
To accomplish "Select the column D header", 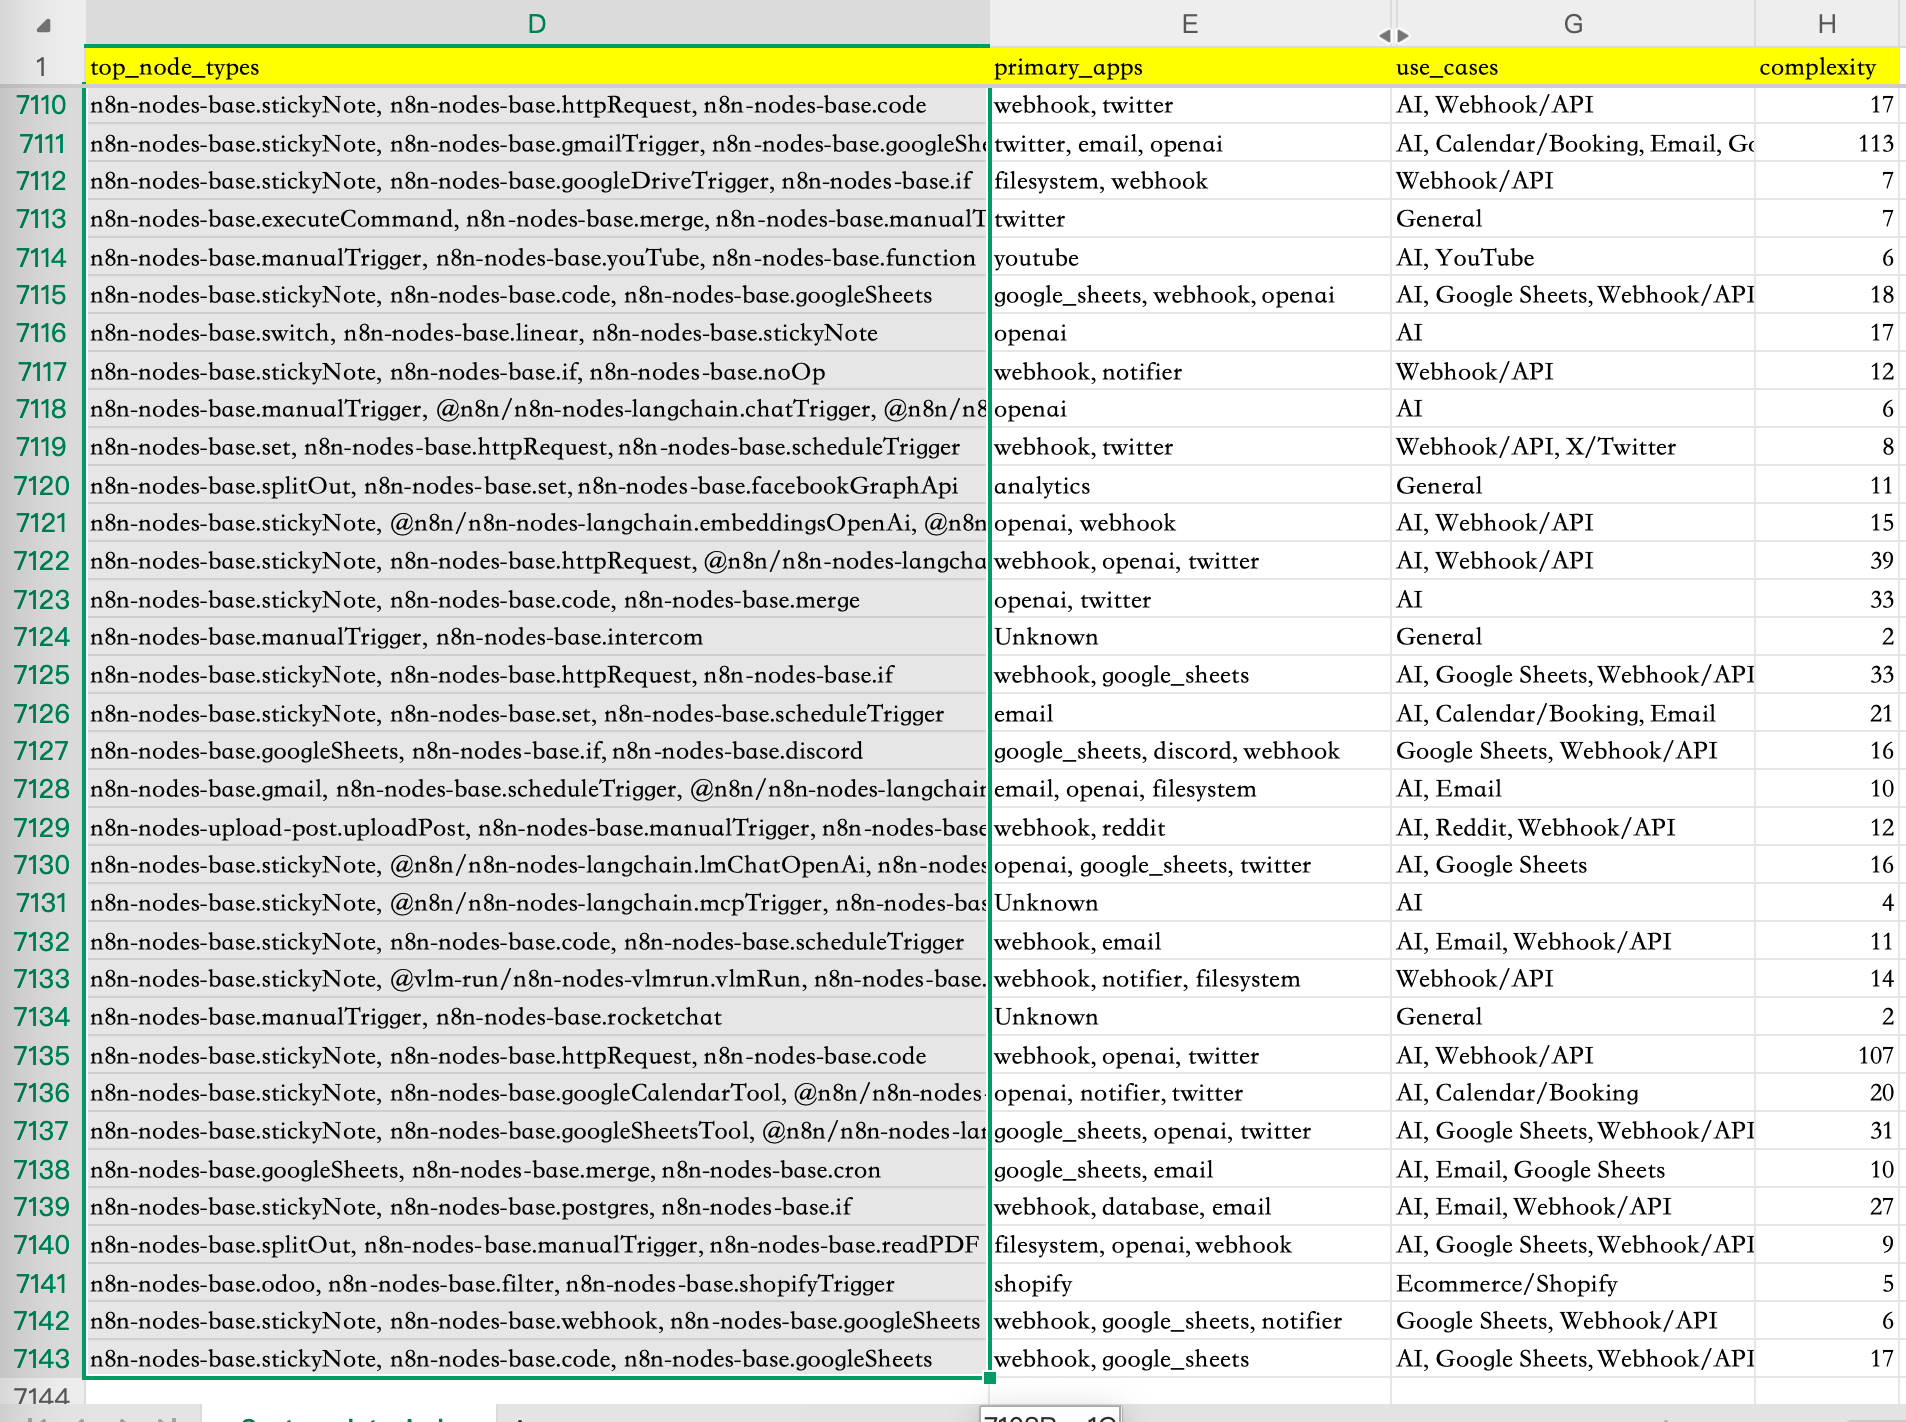I will pos(536,23).
